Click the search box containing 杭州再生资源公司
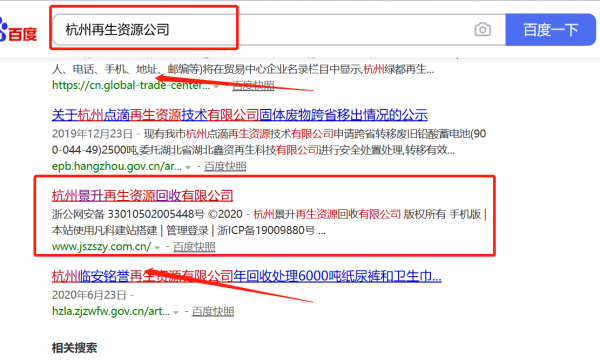Image resolution: width=600 pixels, height=364 pixels. 279,30
